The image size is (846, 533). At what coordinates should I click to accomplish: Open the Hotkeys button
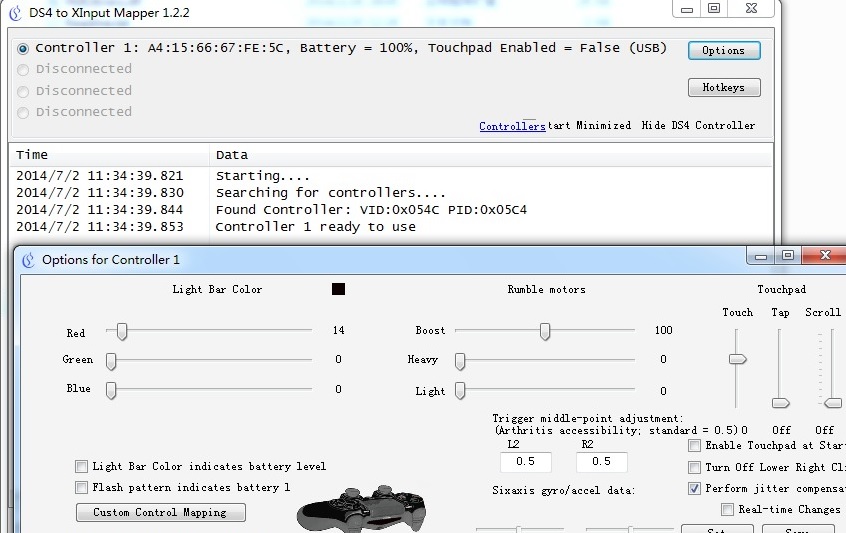pyautogui.click(x=723, y=88)
